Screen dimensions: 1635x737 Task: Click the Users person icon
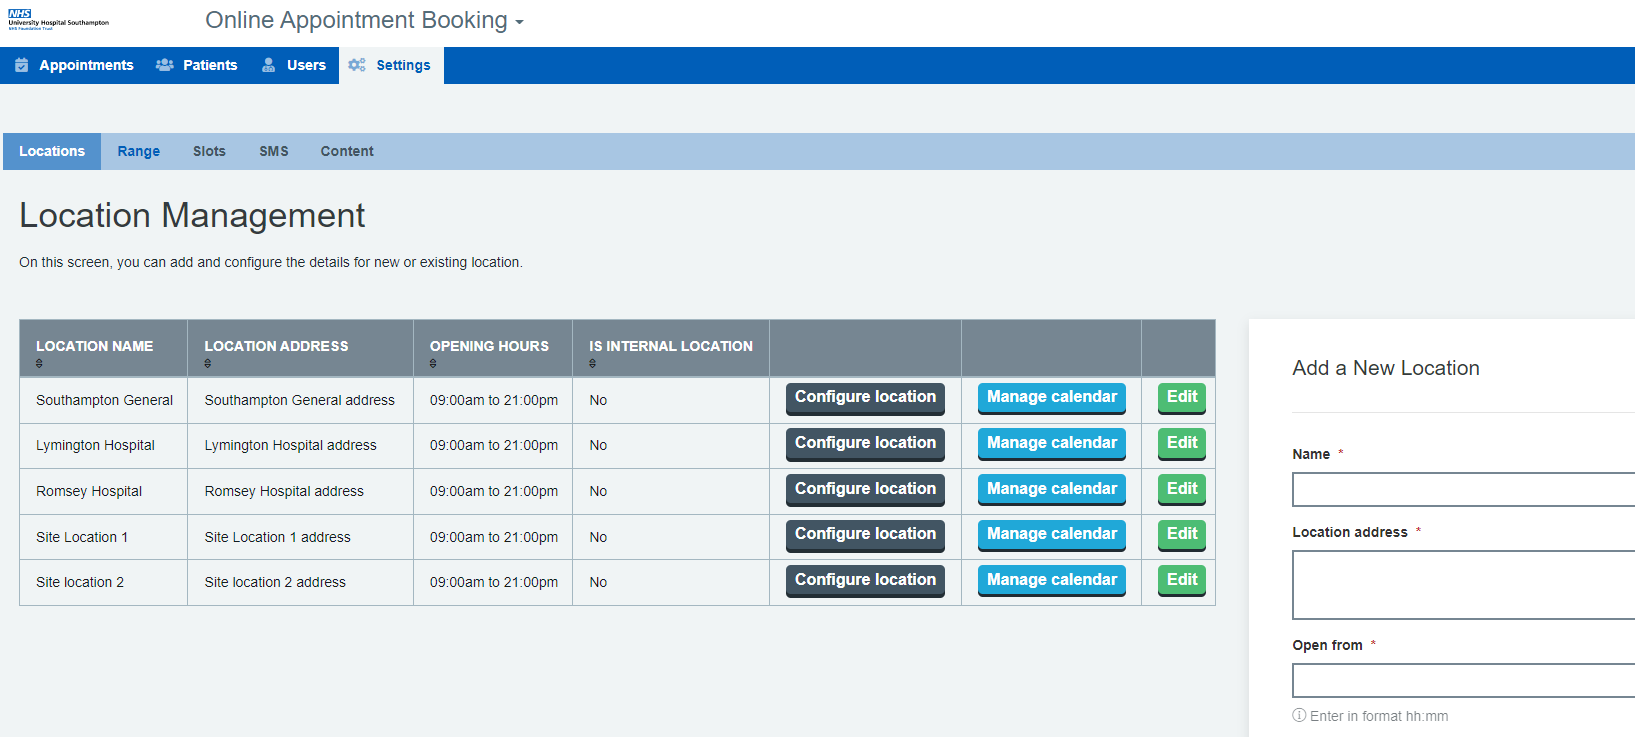click(269, 65)
